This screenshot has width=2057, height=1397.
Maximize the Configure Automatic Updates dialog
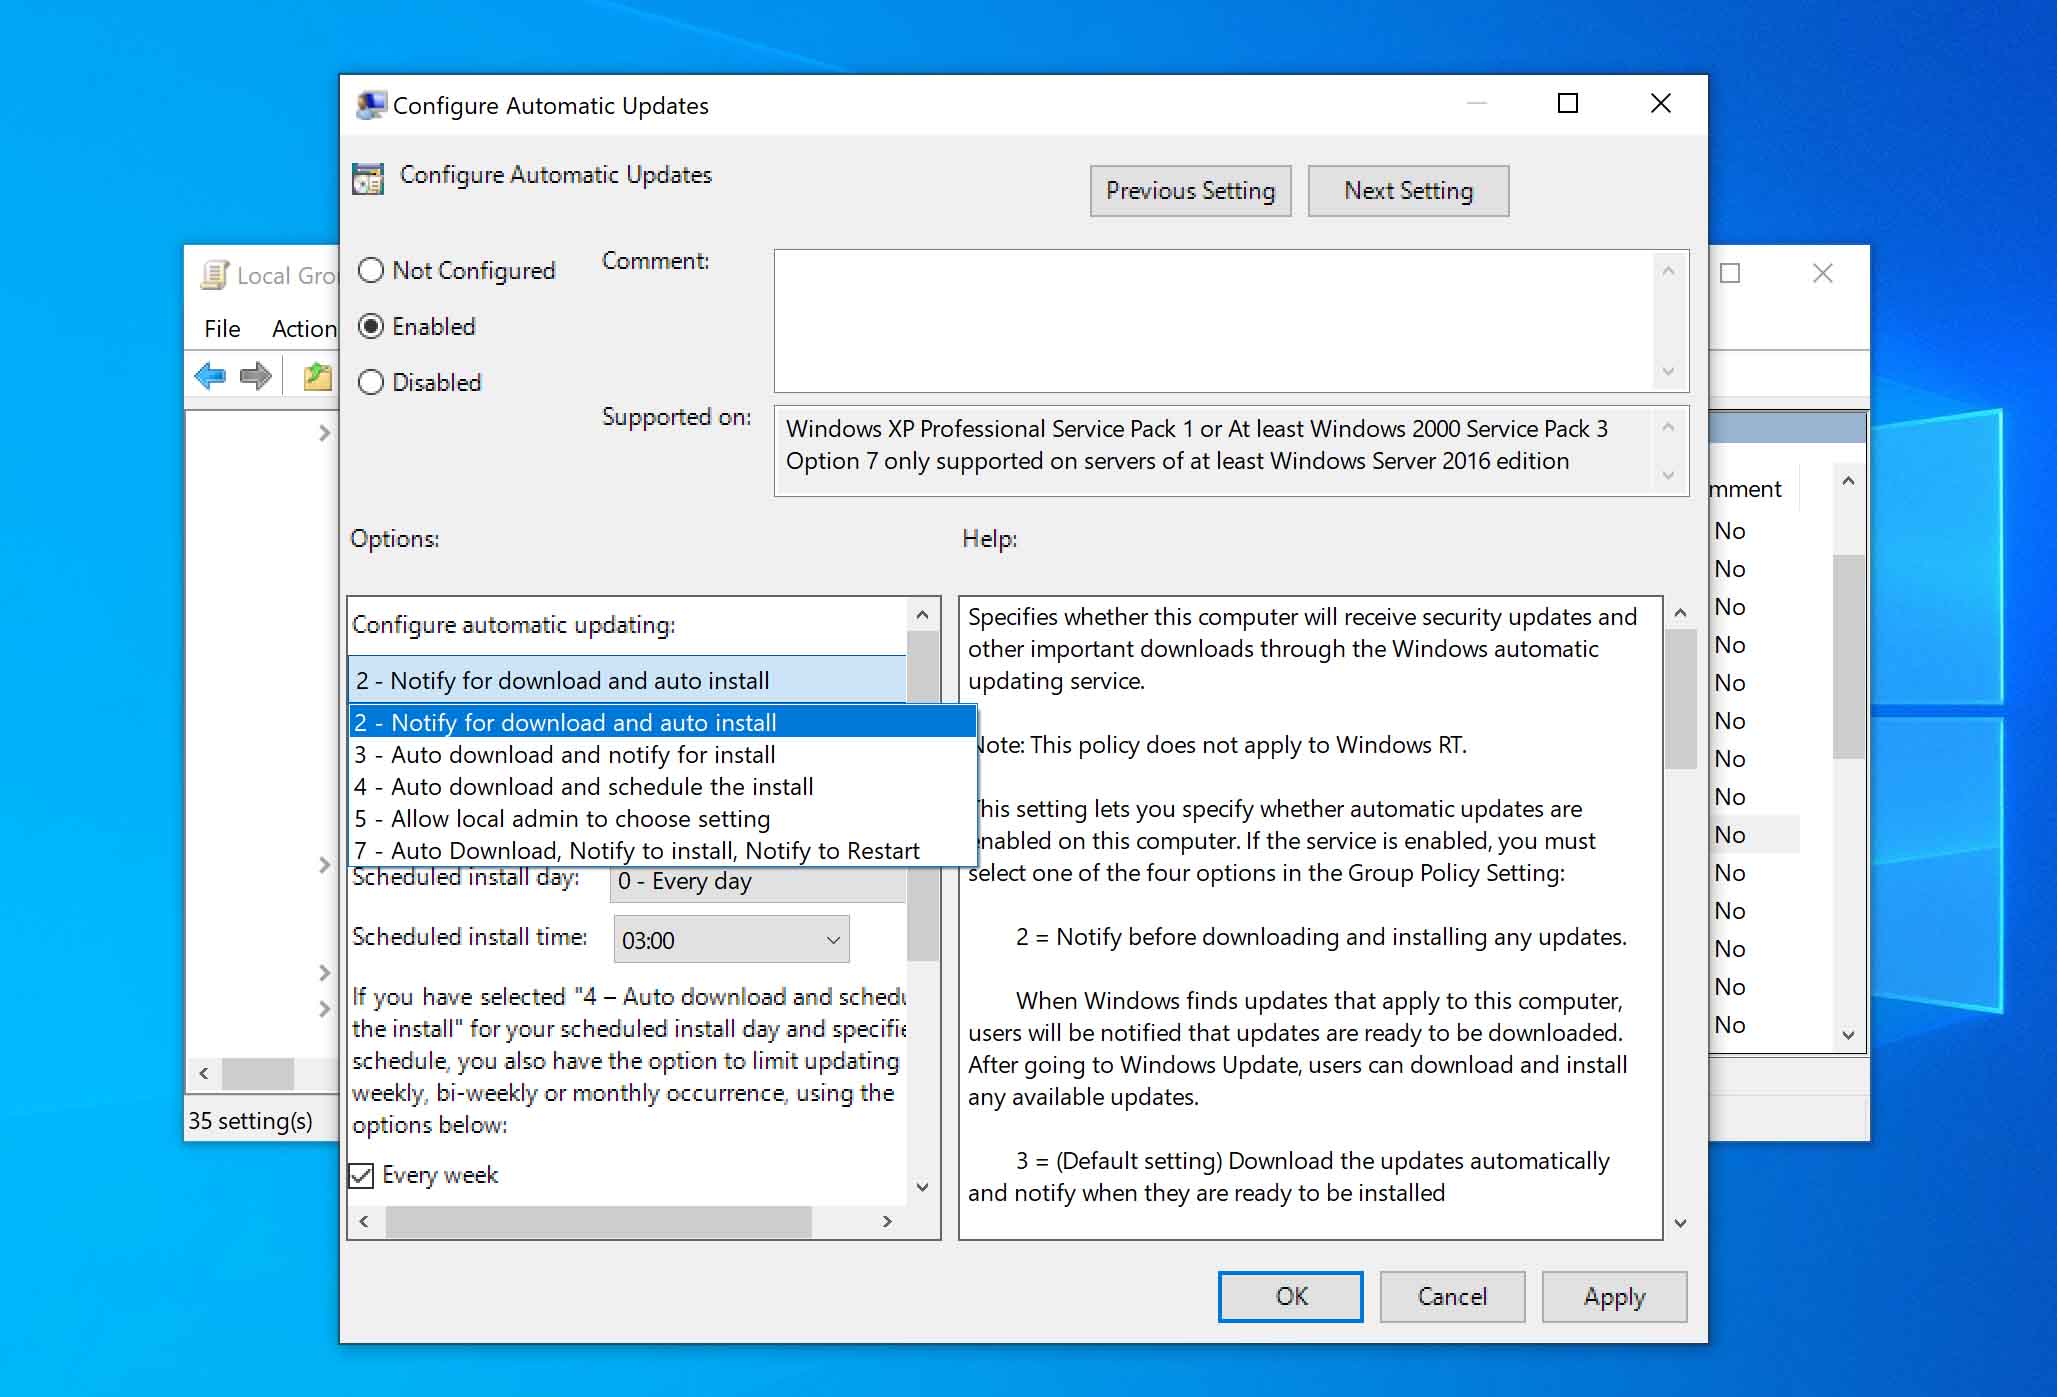pyautogui.click(x=1568, y=103)
